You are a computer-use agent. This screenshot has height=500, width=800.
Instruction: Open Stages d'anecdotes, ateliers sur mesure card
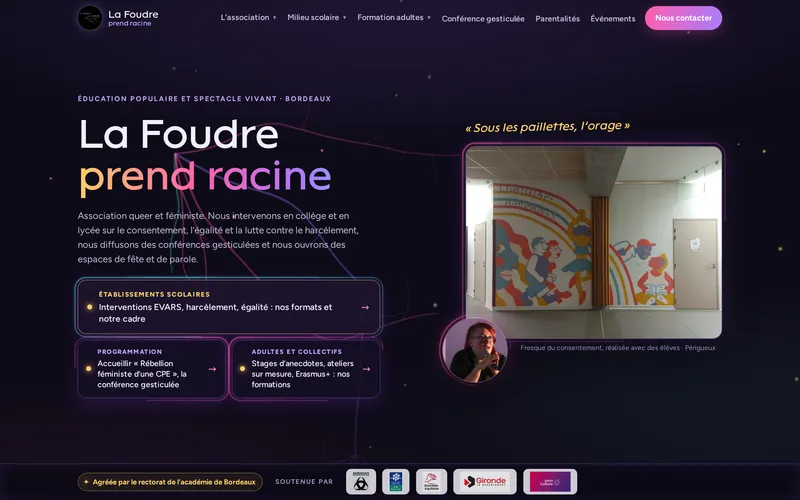pos(305,369)
